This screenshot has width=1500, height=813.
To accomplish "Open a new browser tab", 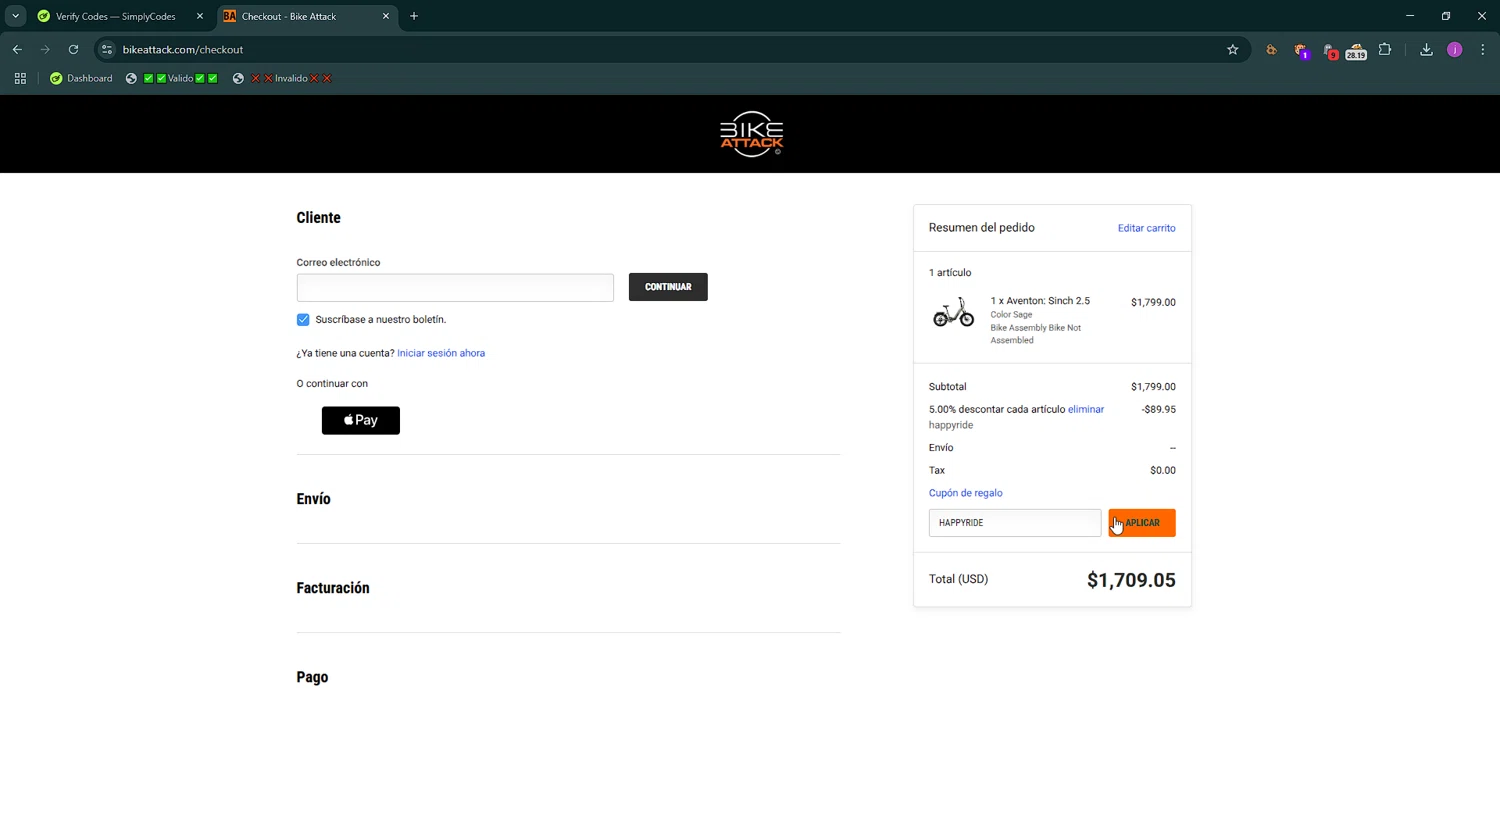I will (414, 16).
